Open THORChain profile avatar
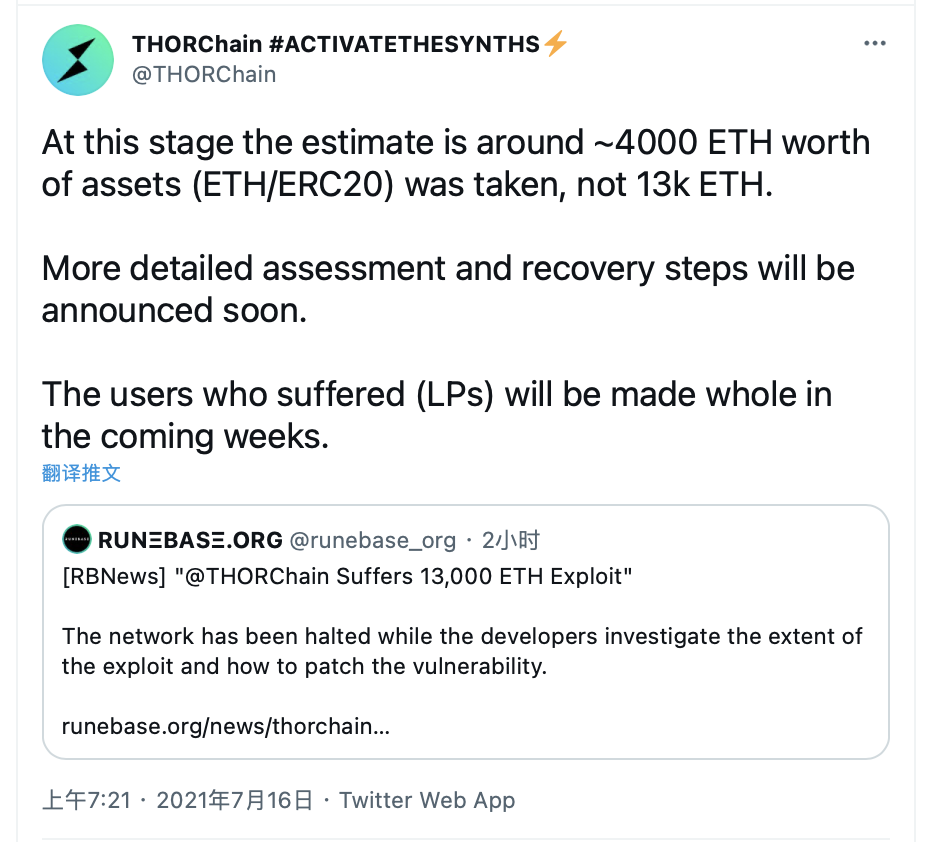This screenshot has width=928, height=842. click(x=78, y=59)
